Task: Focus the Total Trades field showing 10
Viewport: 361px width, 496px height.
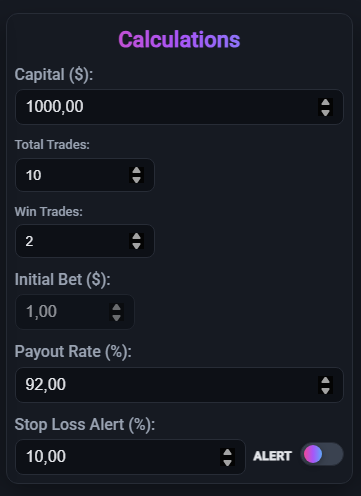Action: tap(85, 175)
